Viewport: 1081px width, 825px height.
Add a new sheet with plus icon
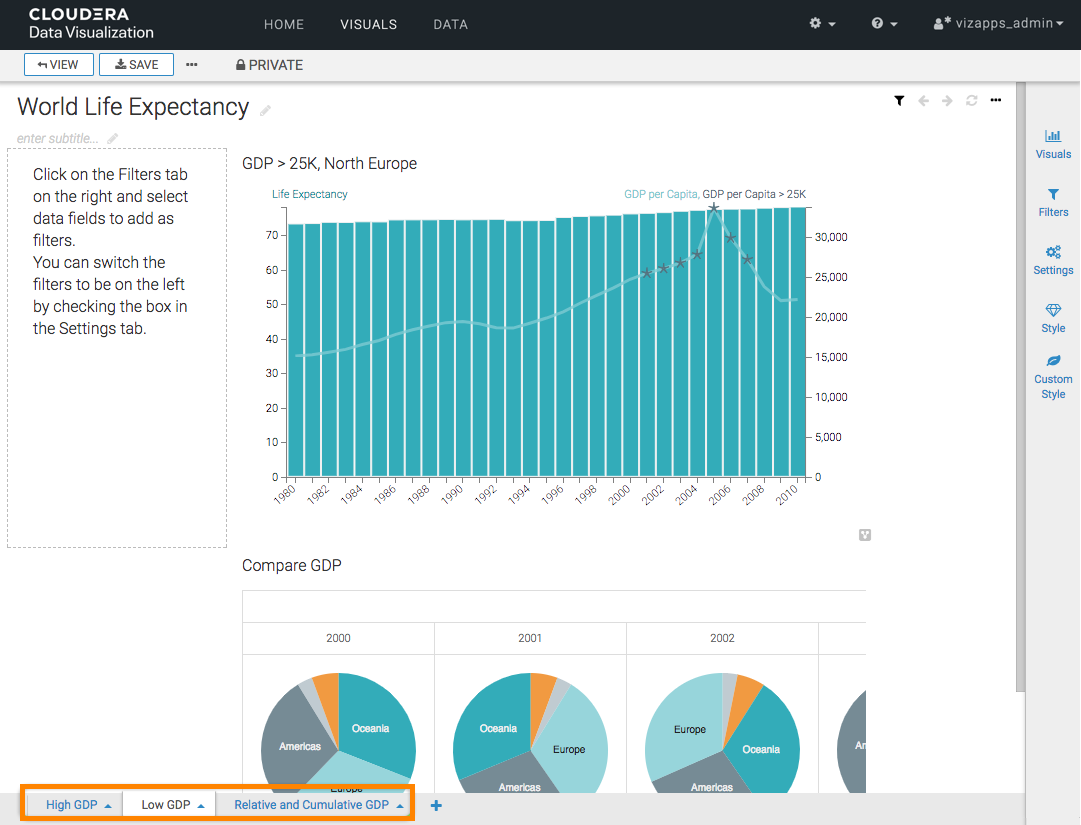coord(436,805)
